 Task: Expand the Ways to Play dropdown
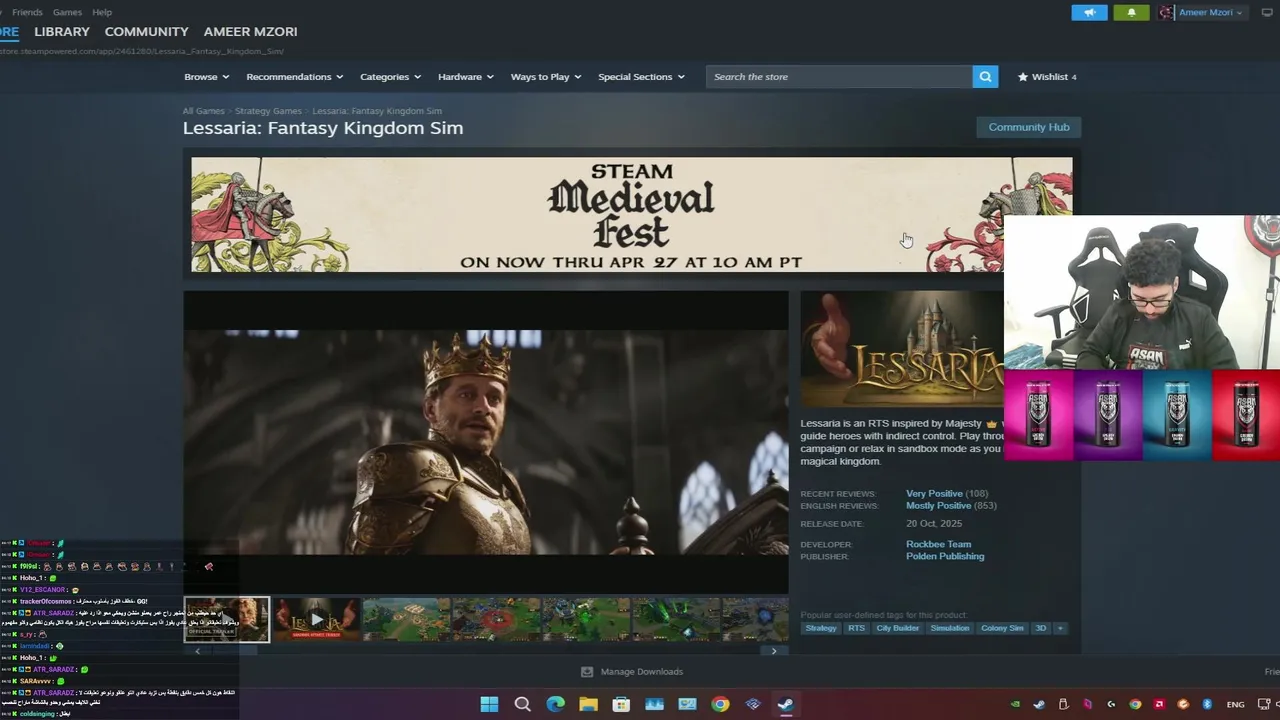click(x=546, y=77)
